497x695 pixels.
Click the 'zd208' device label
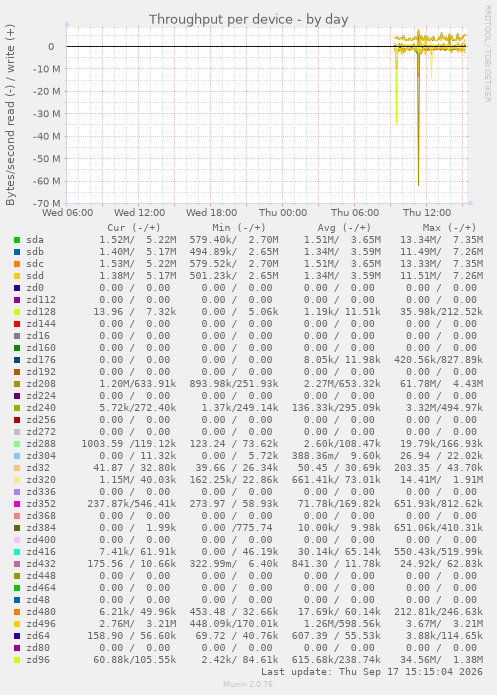41,383
